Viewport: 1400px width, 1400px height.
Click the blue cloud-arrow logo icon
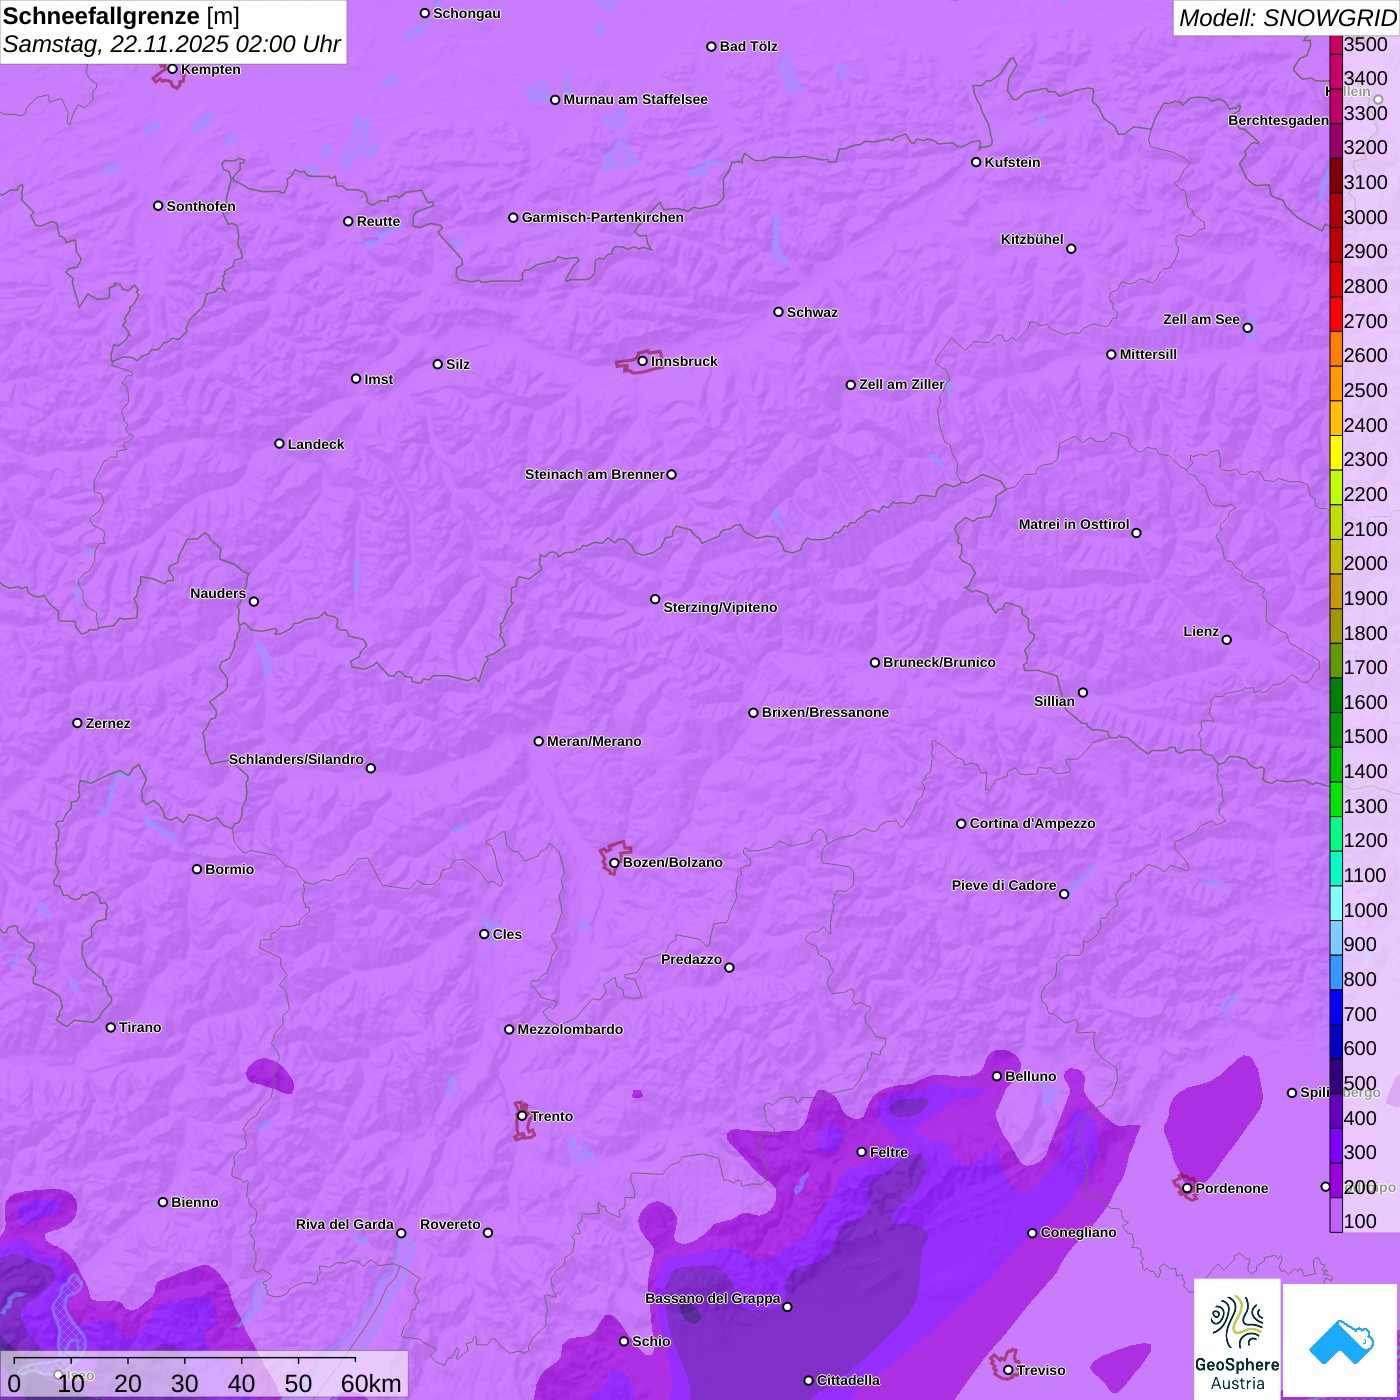(x=1341, y=1341)
